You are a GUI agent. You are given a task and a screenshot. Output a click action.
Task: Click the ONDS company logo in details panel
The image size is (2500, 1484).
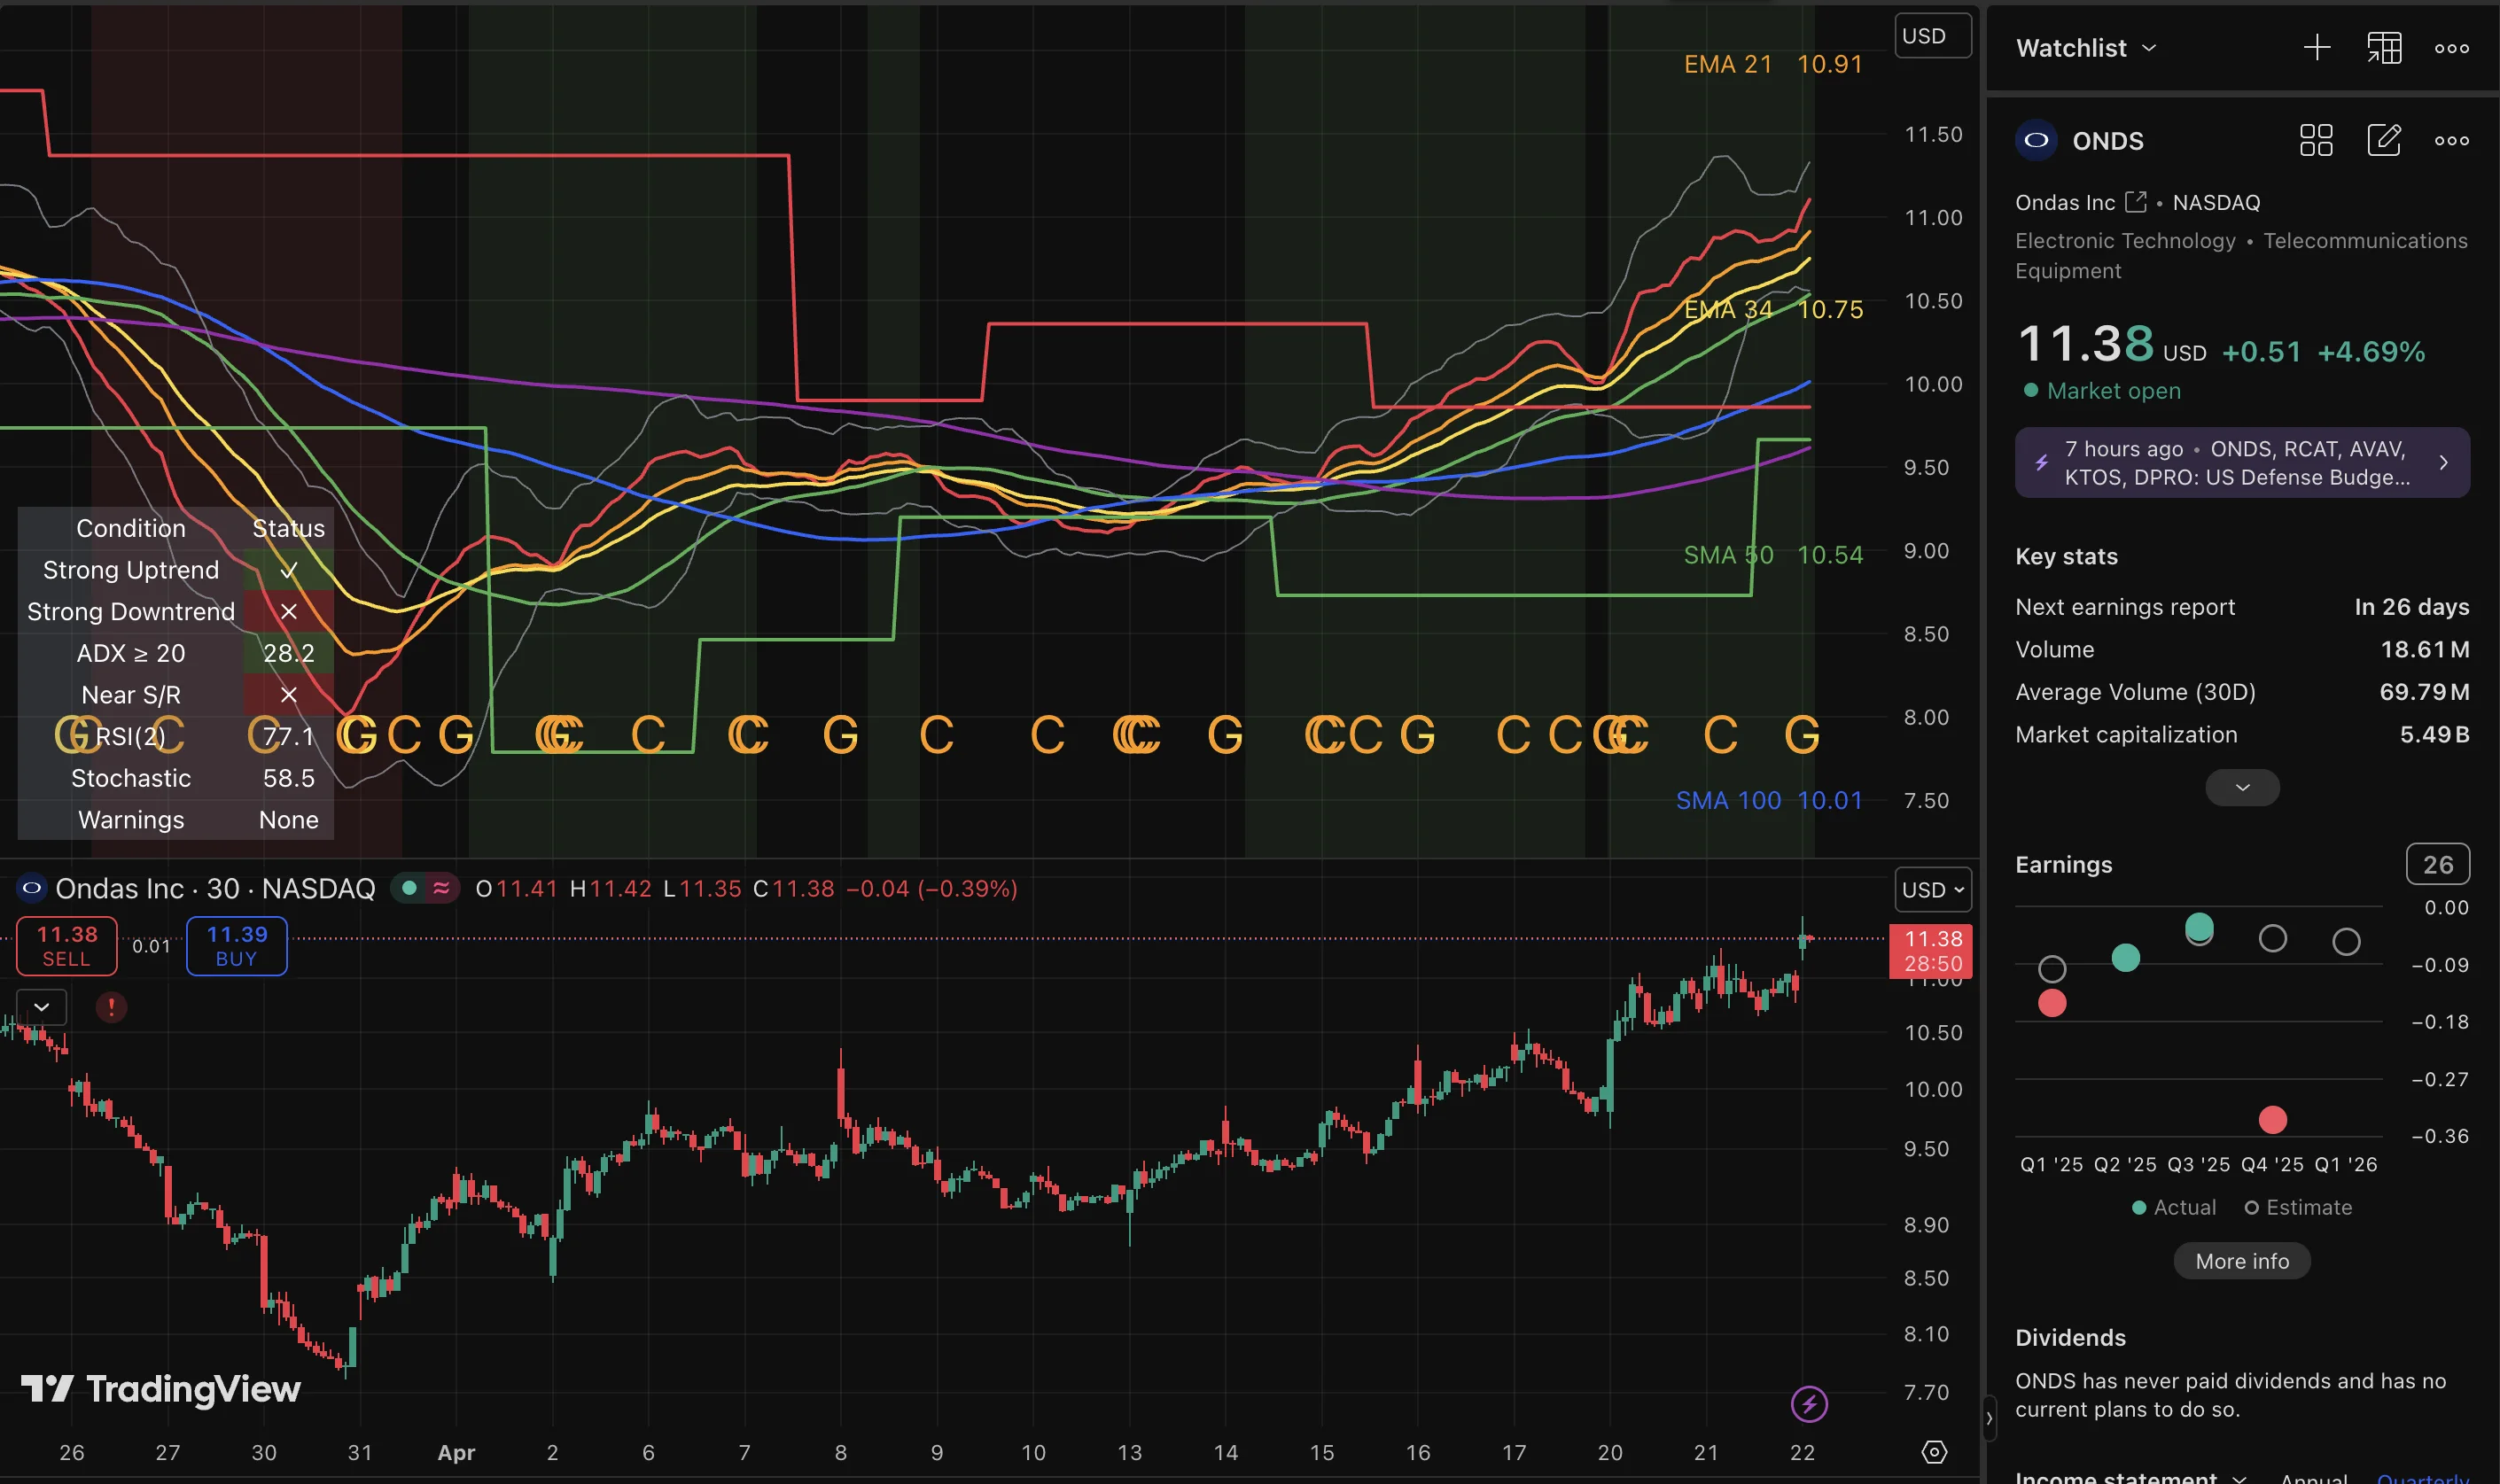tap(2036, 140)
